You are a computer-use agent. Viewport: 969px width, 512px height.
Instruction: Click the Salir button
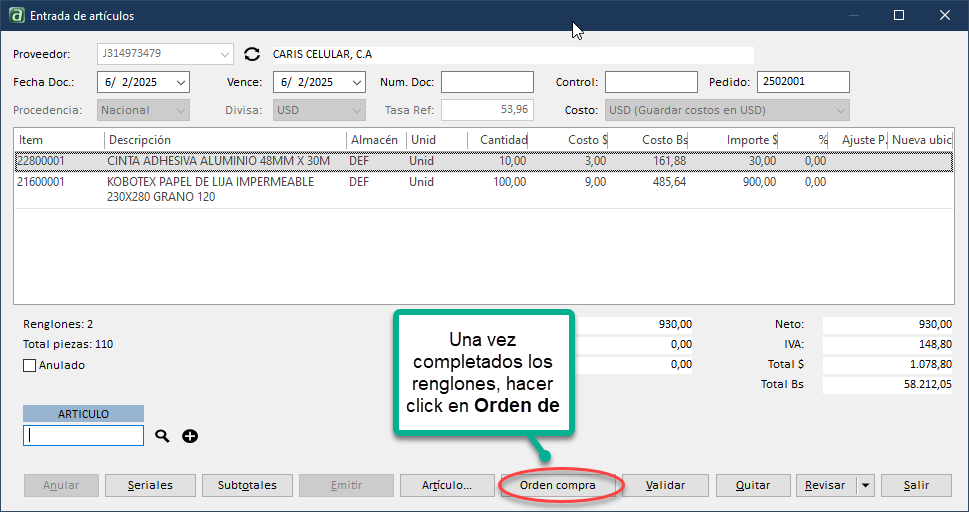pos(916,486)
